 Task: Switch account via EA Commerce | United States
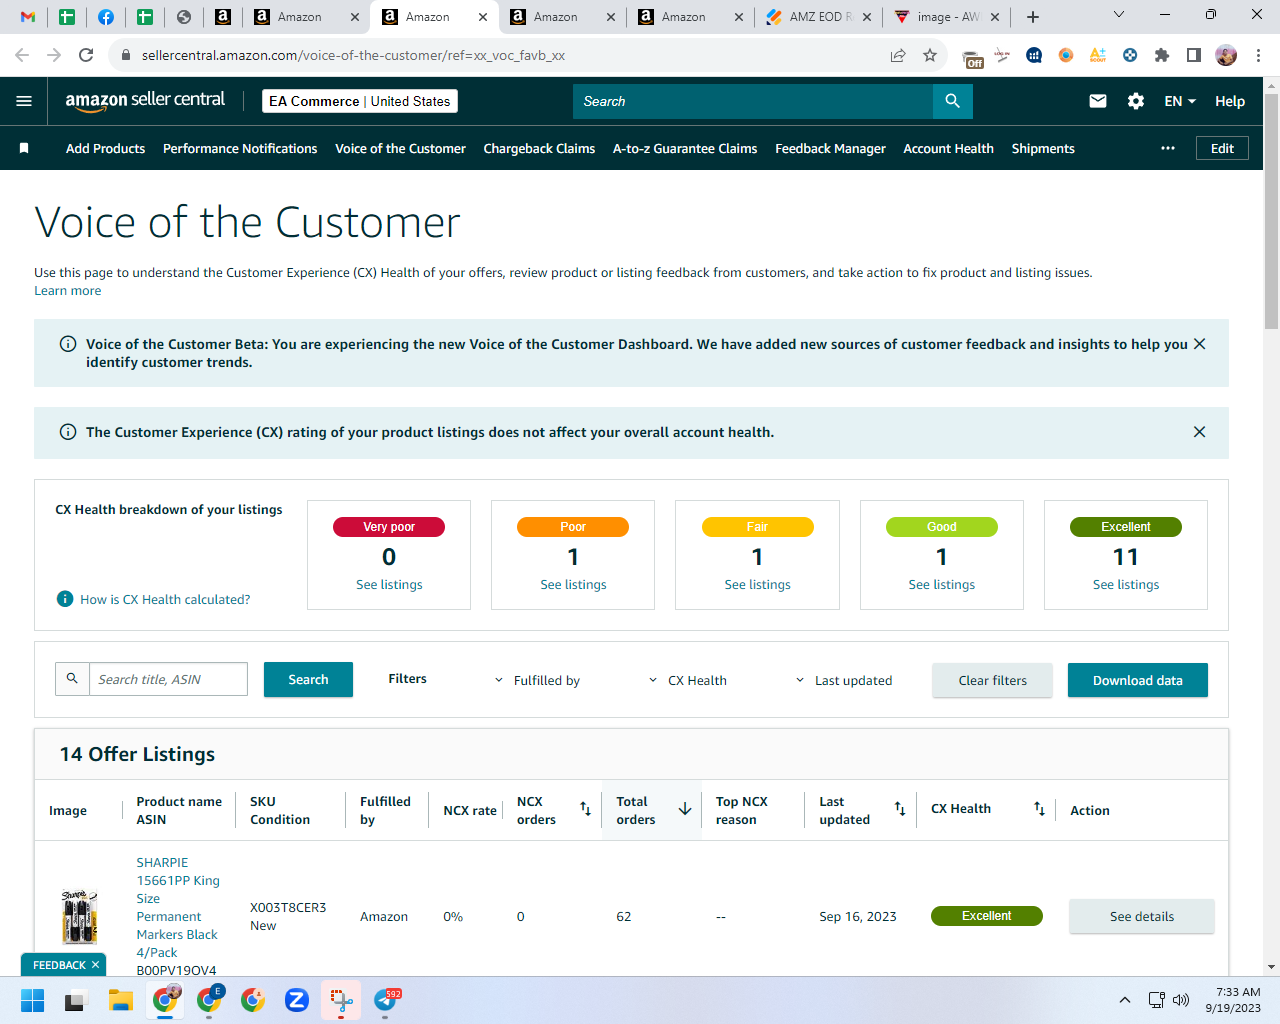pos(359,101)
